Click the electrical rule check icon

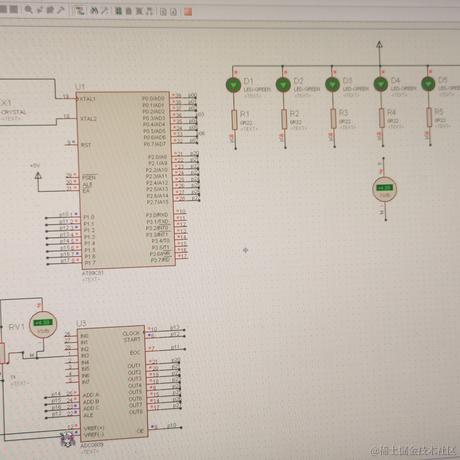tap(174, 12)
